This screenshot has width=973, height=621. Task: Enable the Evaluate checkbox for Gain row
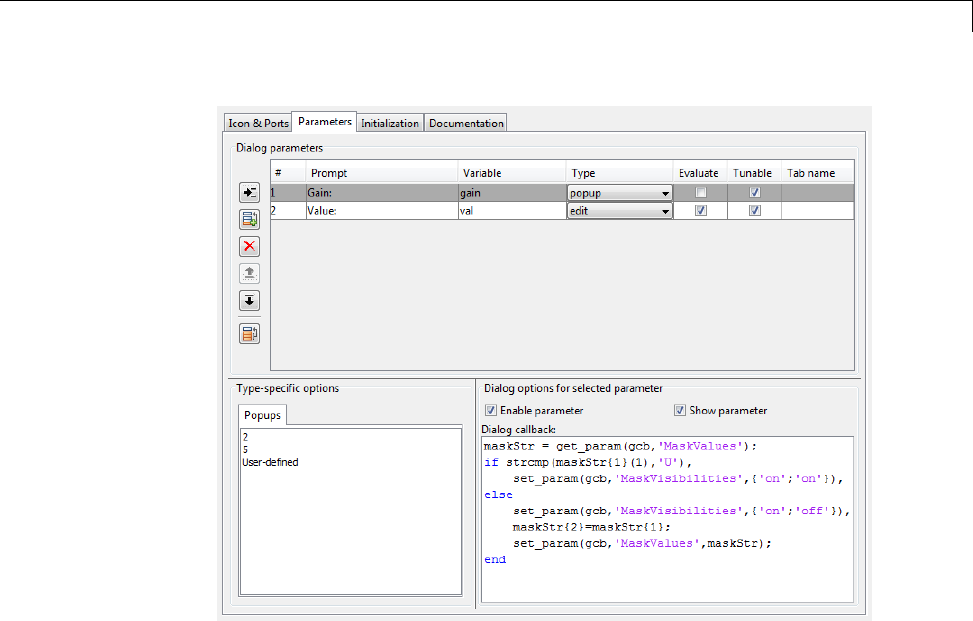click(701, 193)
